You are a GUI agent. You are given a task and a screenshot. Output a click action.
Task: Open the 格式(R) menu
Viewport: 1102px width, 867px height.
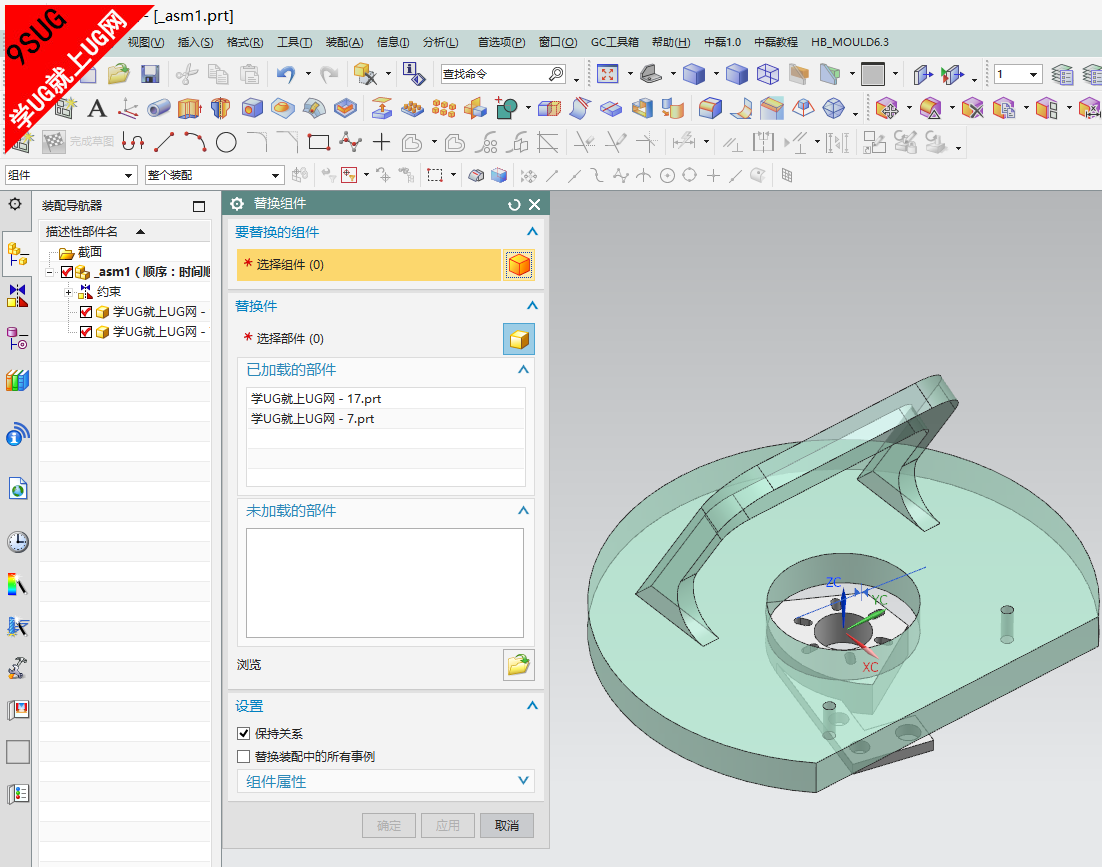pos(245,42)
